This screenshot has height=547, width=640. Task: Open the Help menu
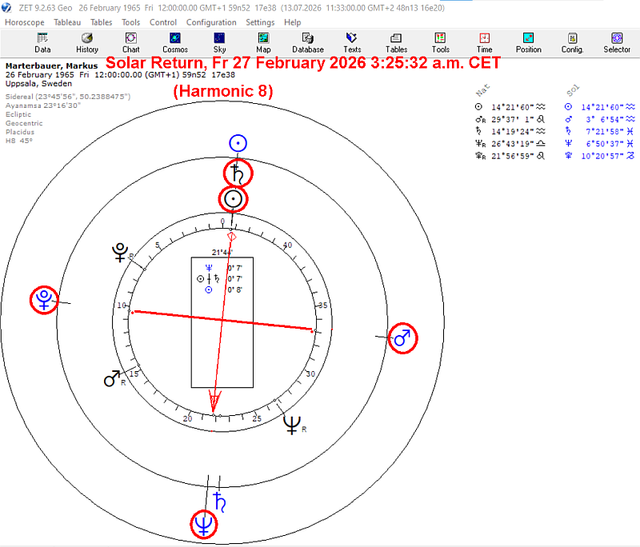[292, 22]
